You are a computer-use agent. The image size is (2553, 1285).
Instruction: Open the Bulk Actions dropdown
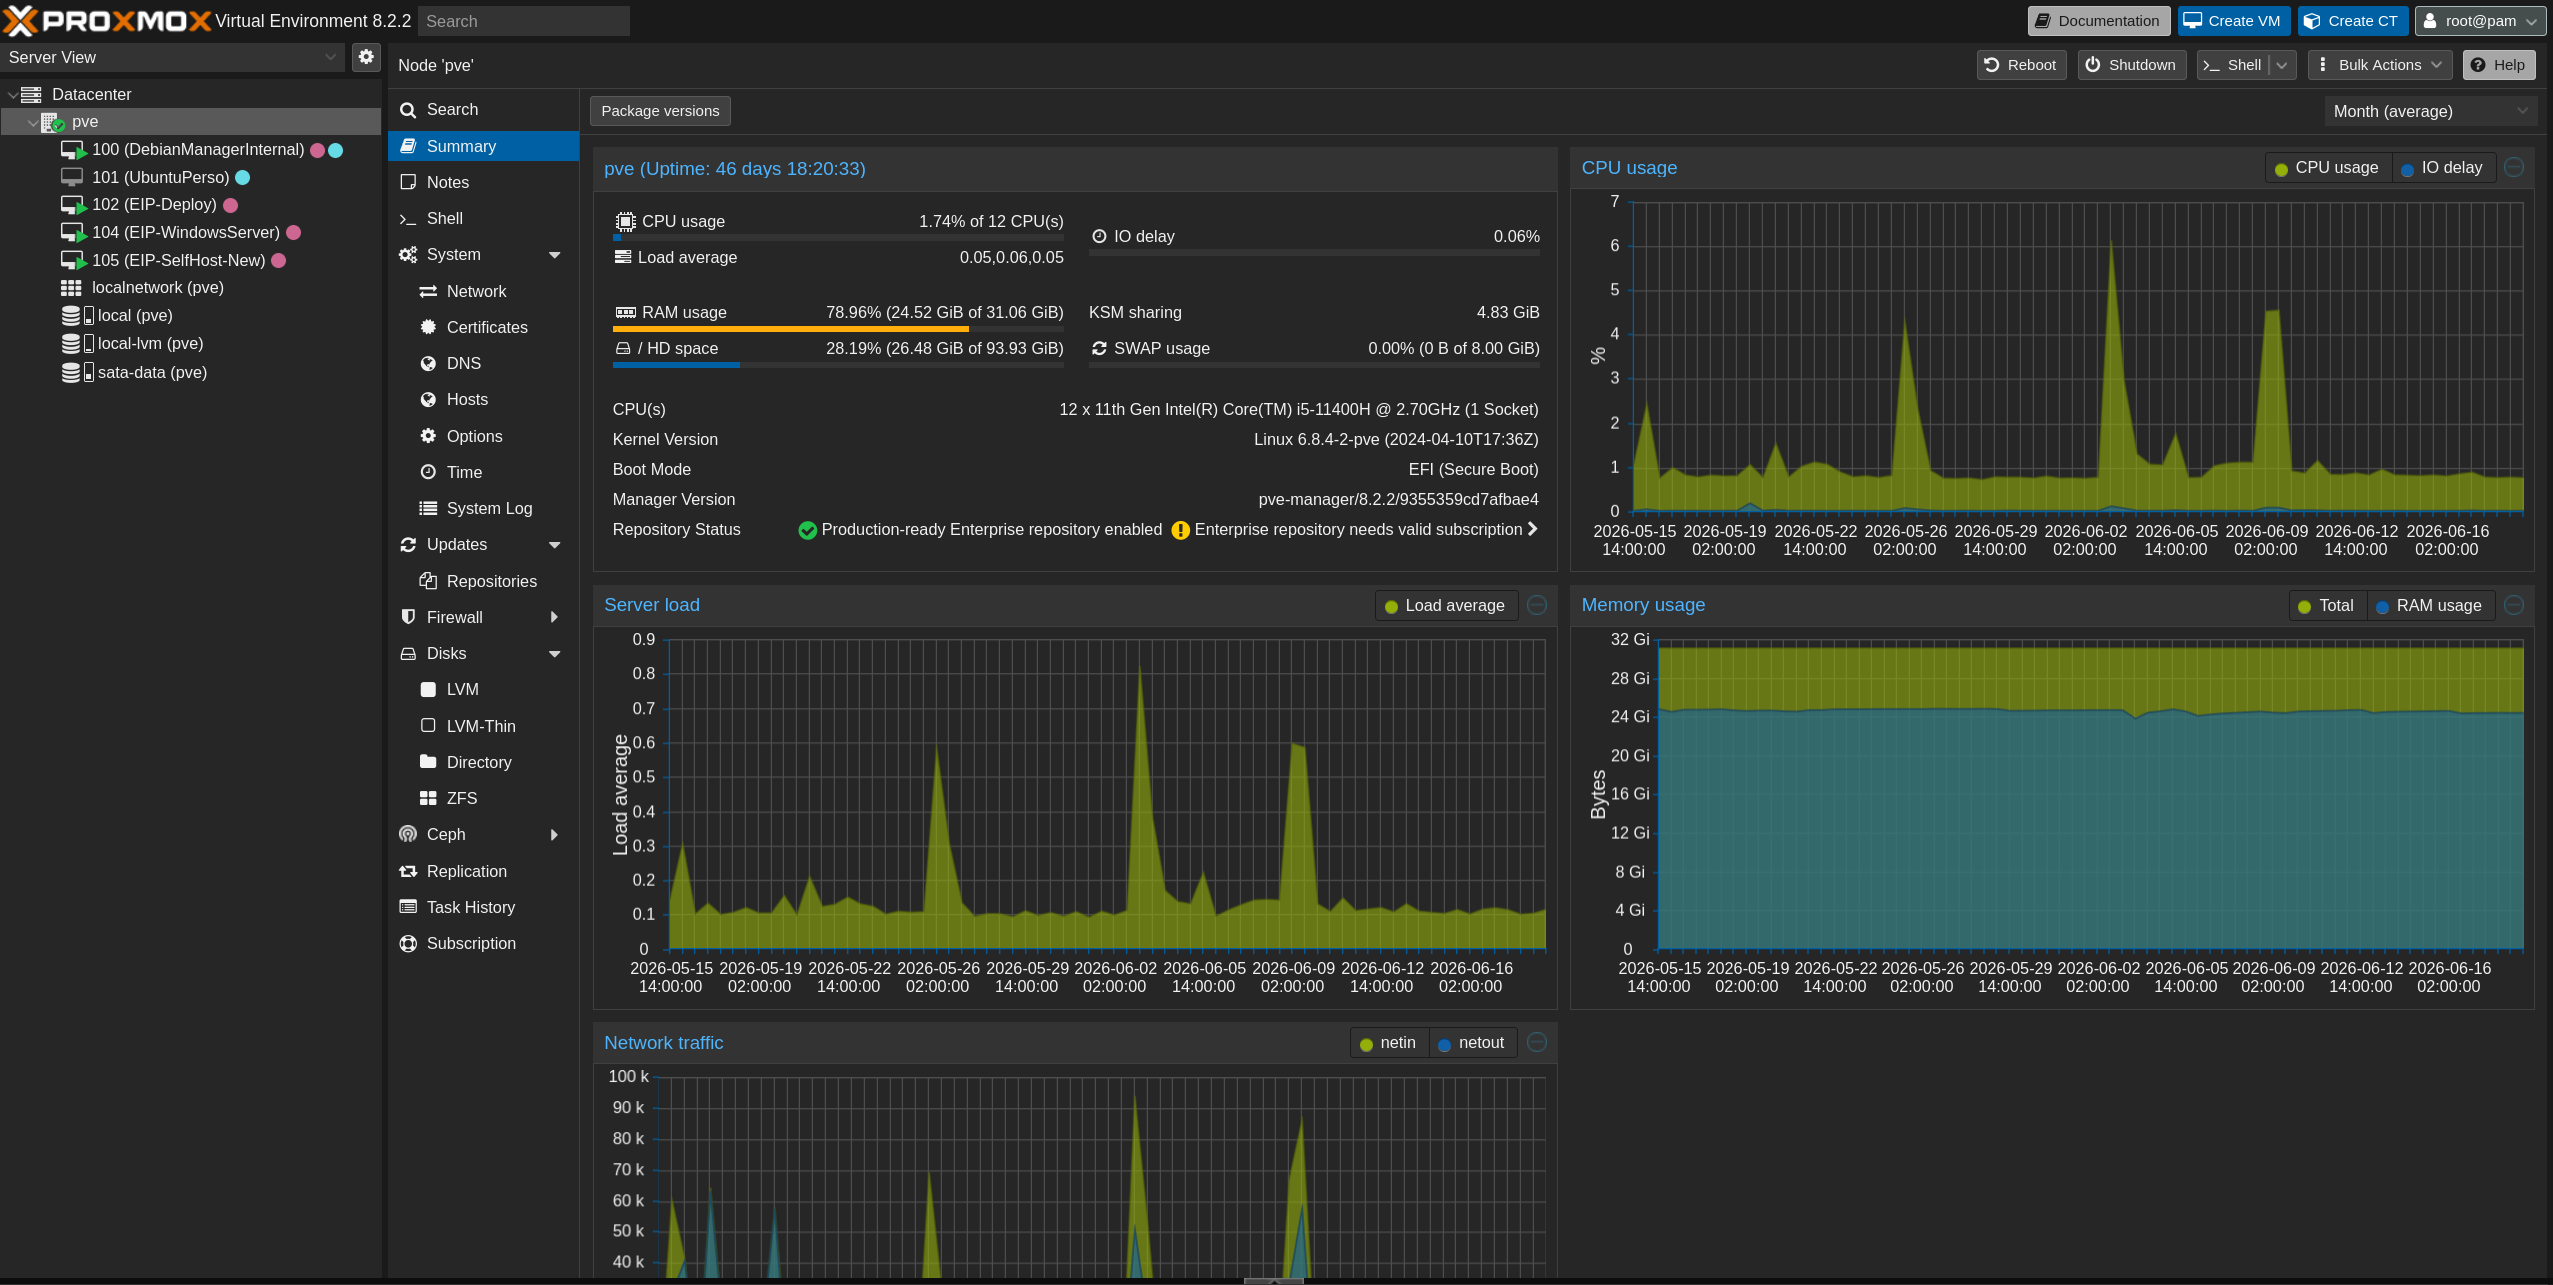[2380, 65]
